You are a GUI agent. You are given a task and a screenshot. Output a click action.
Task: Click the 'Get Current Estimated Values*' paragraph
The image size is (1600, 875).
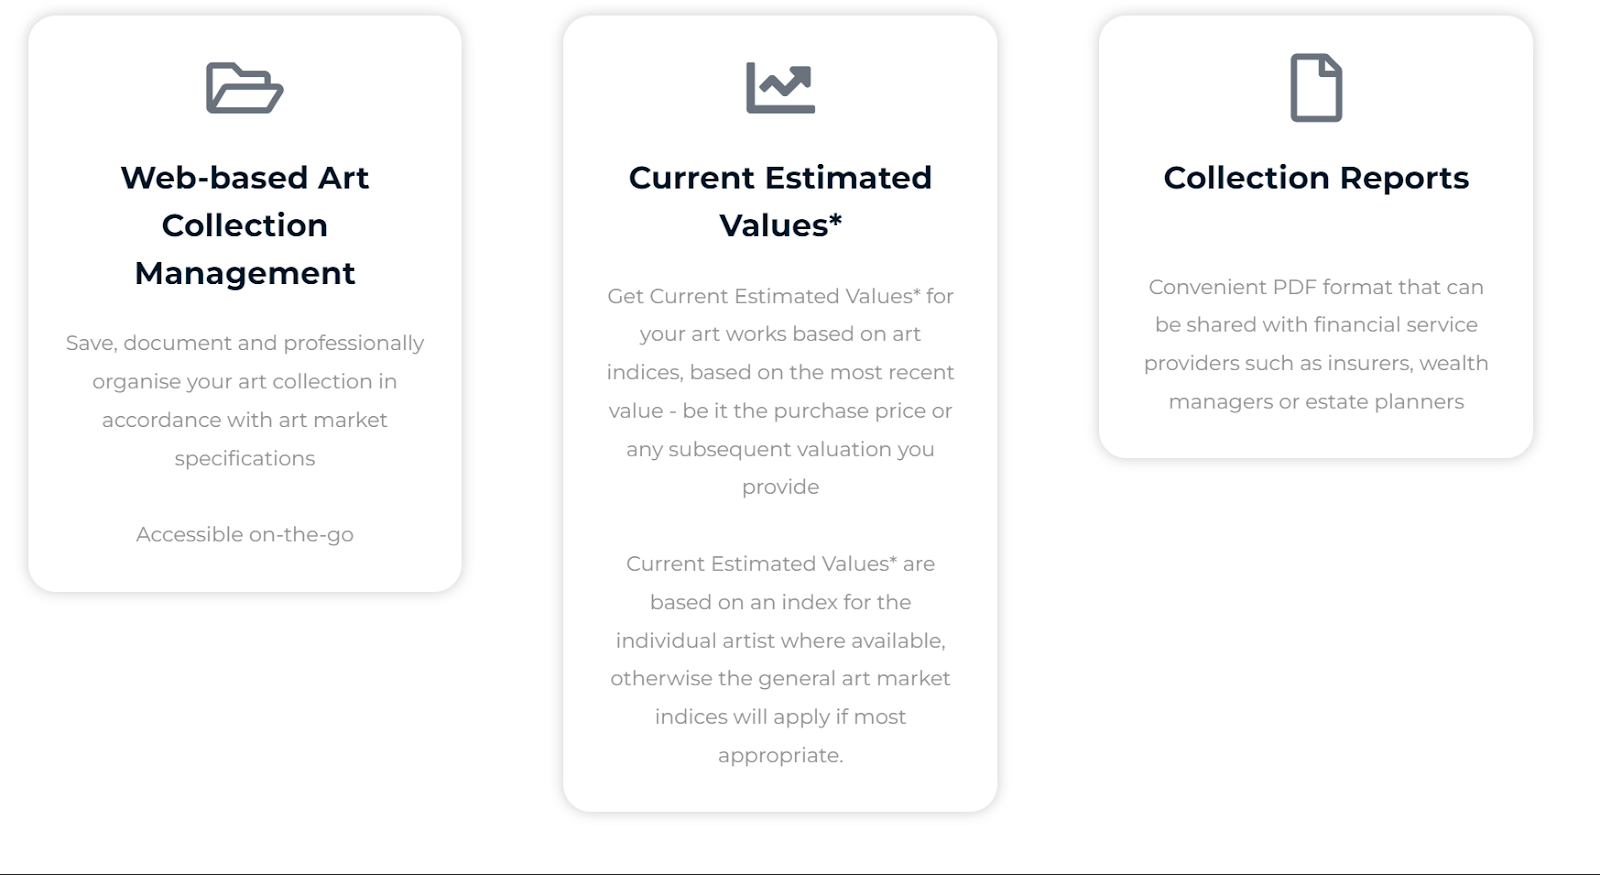pos(780,391)
